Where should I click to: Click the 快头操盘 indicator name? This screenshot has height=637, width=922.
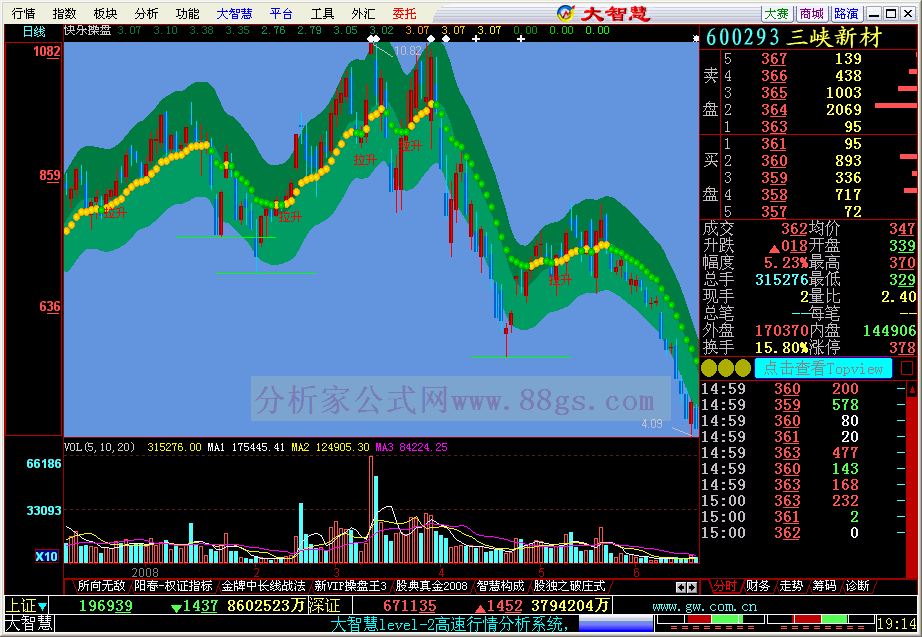tap(88, 30)
